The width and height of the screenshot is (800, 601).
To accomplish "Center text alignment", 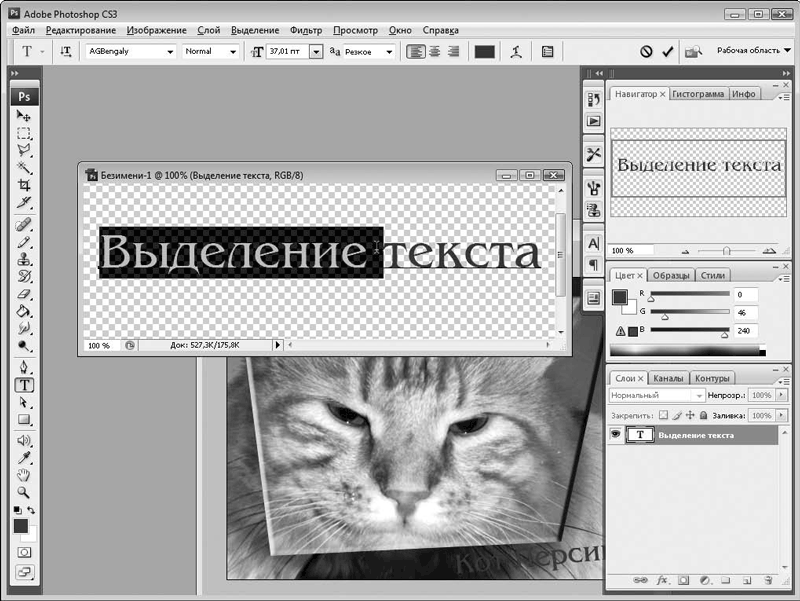I will [435, 52].
